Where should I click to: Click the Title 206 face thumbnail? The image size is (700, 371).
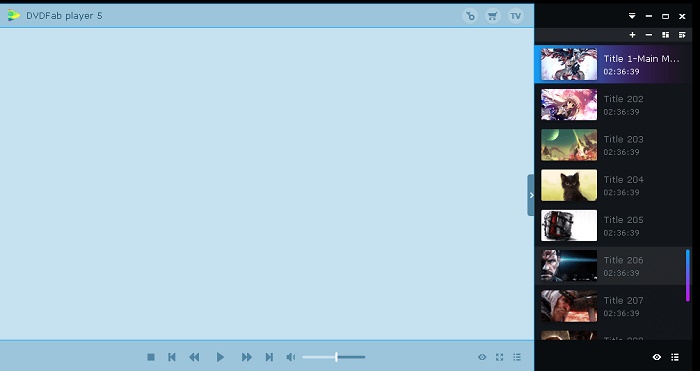coord(569,266)
